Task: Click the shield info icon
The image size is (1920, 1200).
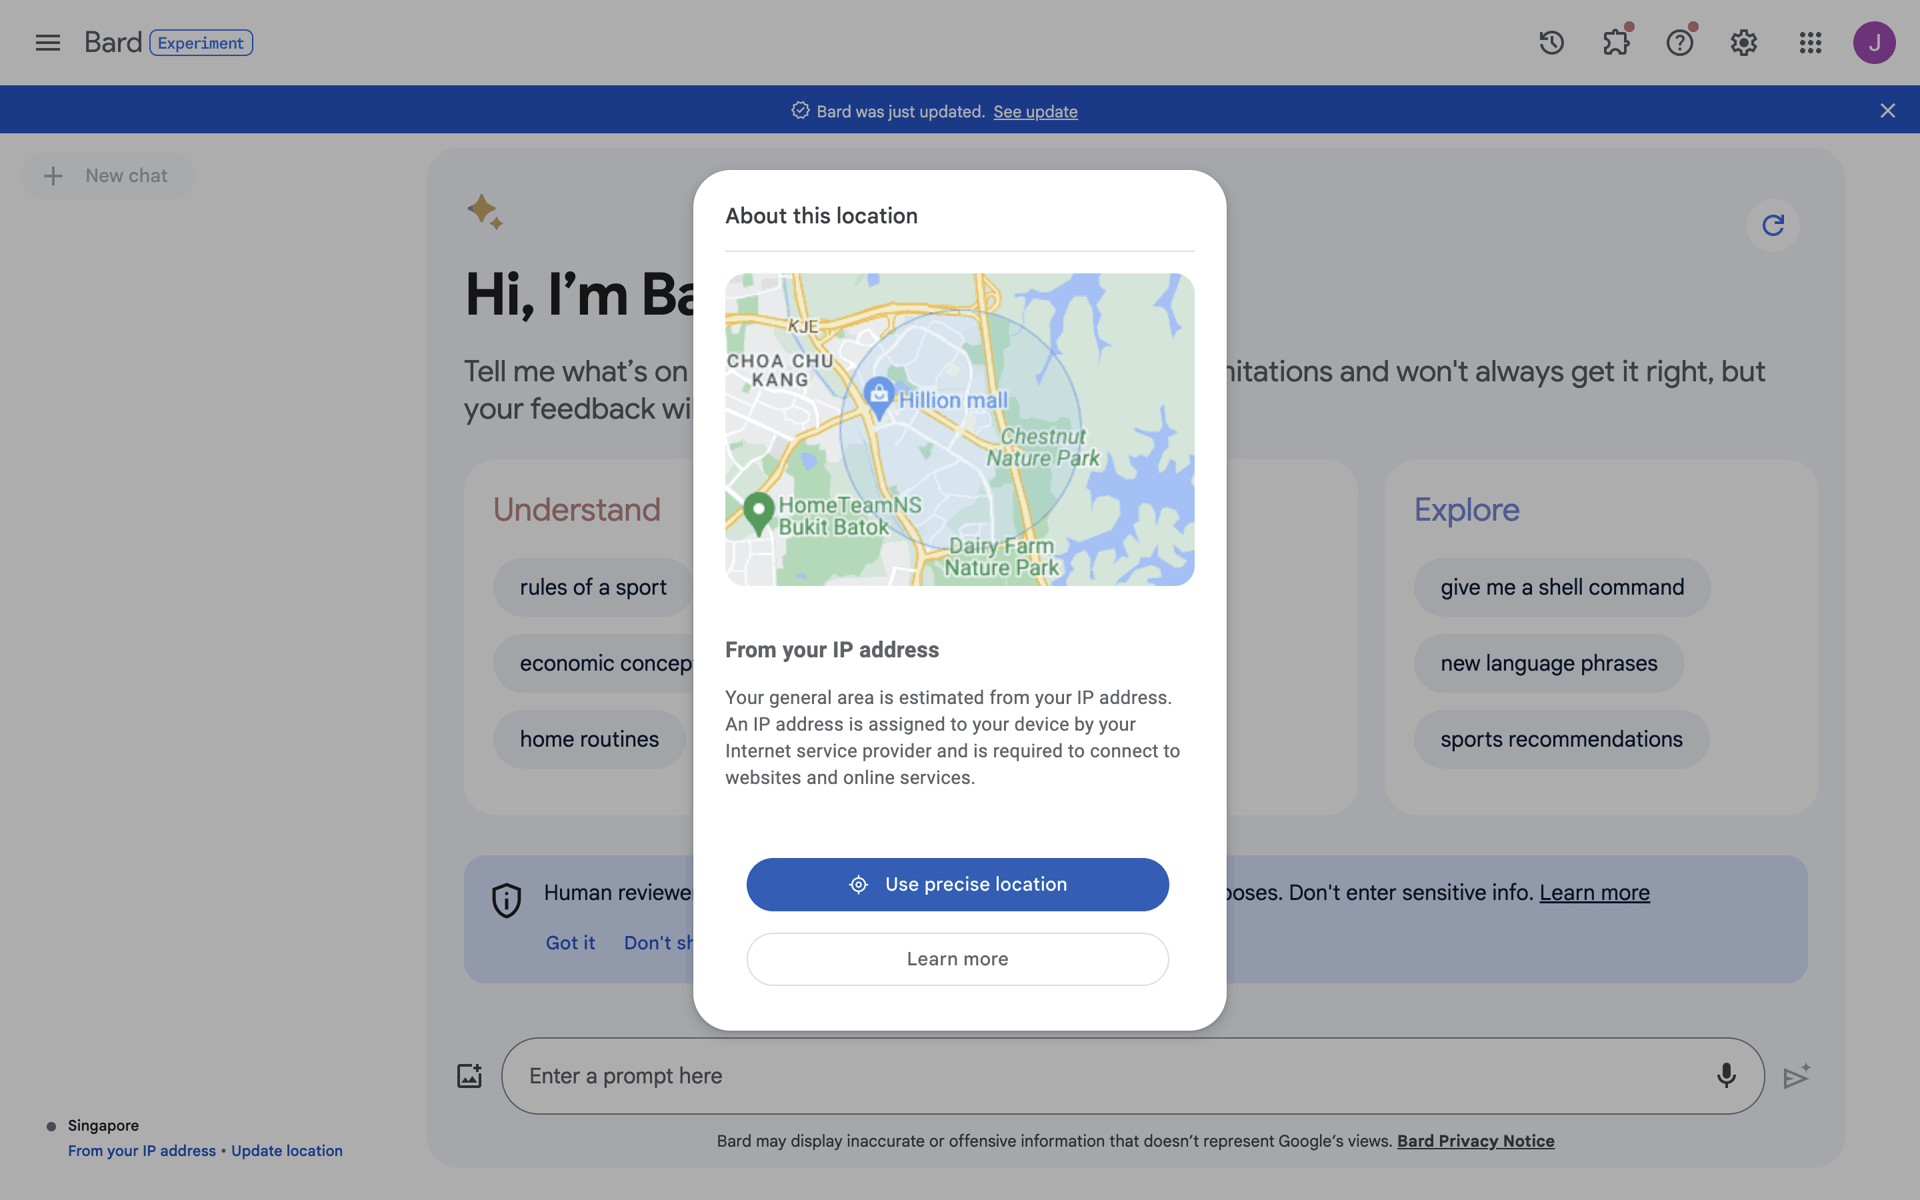Action: point(506,900)
